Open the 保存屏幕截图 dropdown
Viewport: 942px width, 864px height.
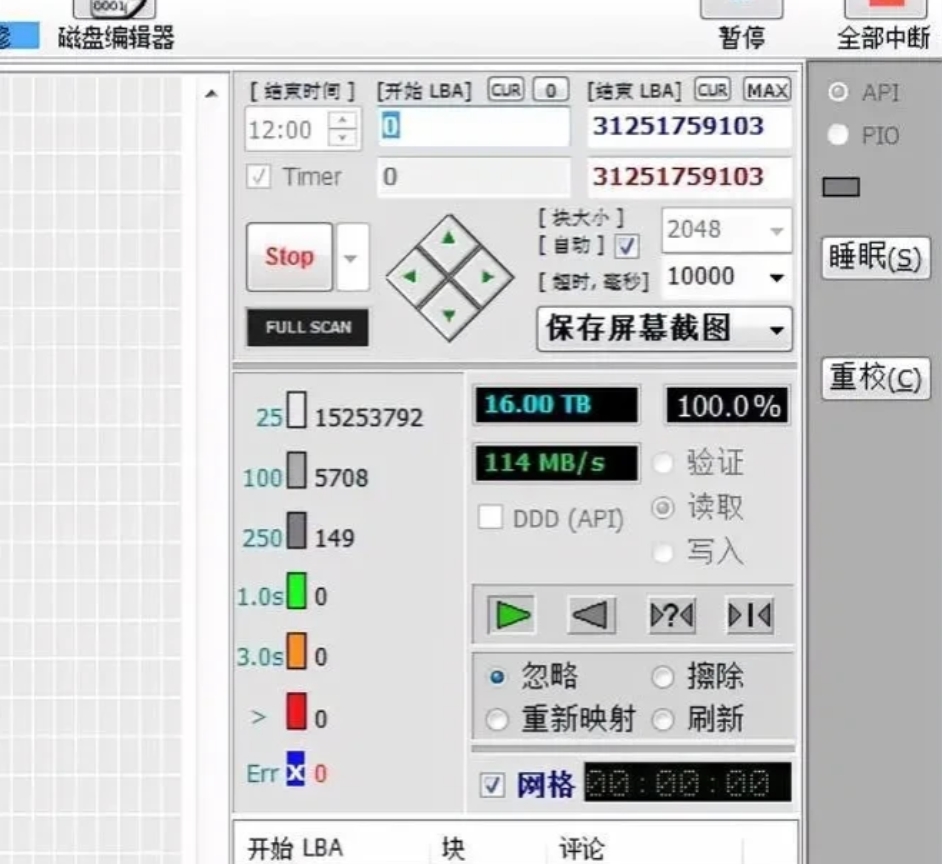tap(664, 329)
